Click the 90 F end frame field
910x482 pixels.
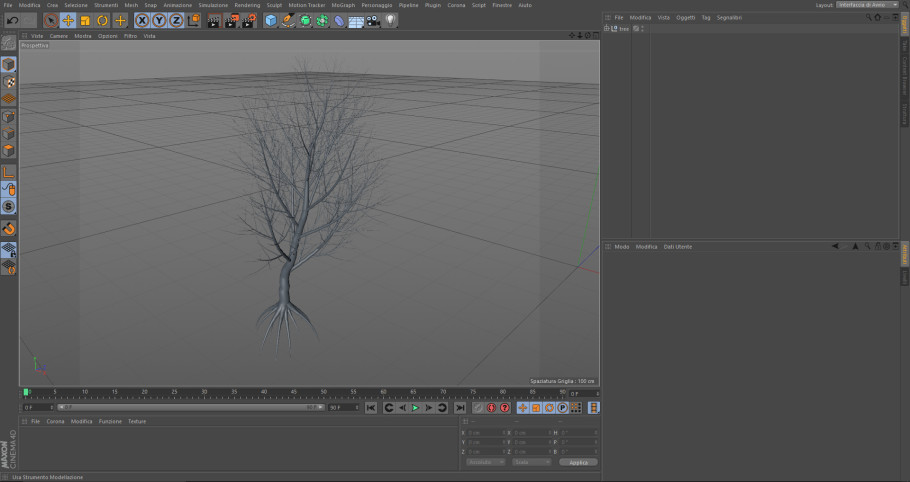click(344, 408)
